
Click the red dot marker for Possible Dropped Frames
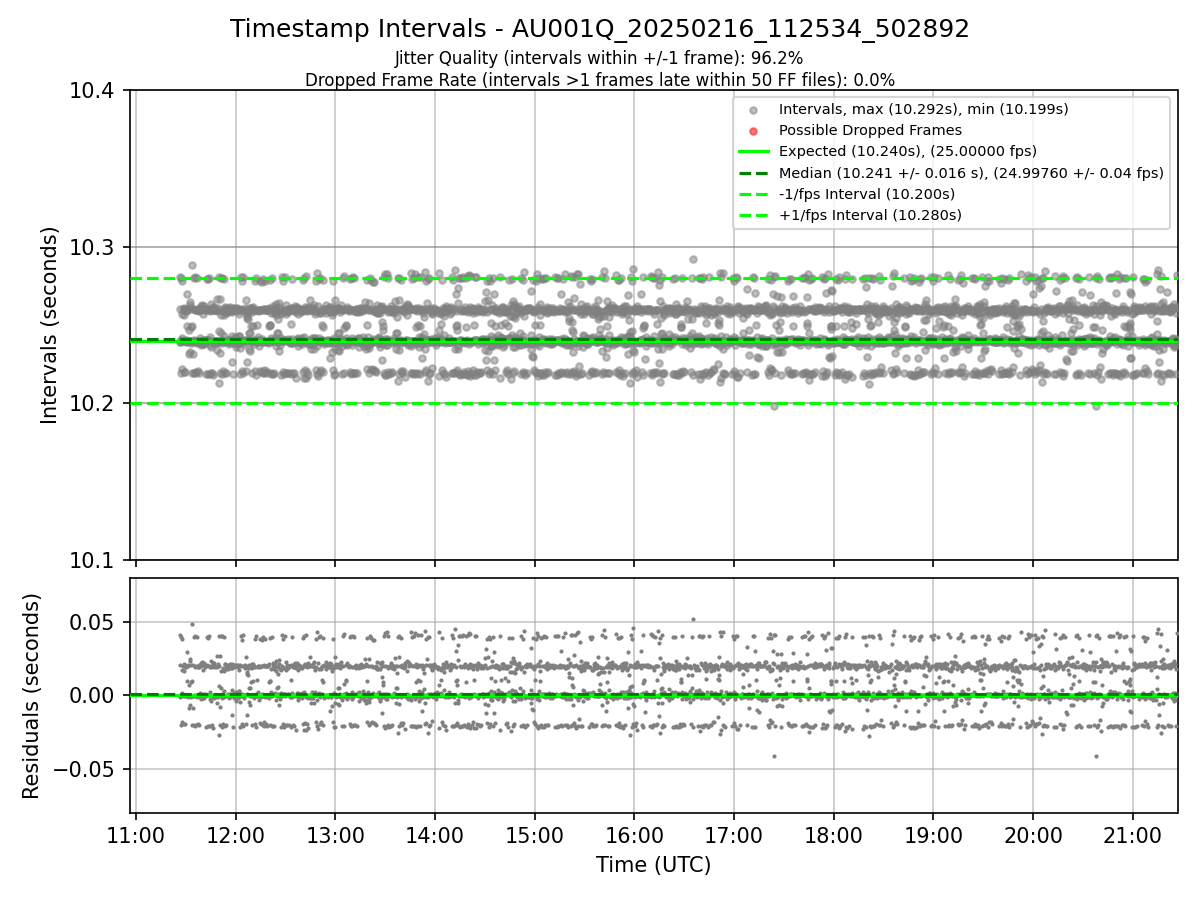(754, 131)
